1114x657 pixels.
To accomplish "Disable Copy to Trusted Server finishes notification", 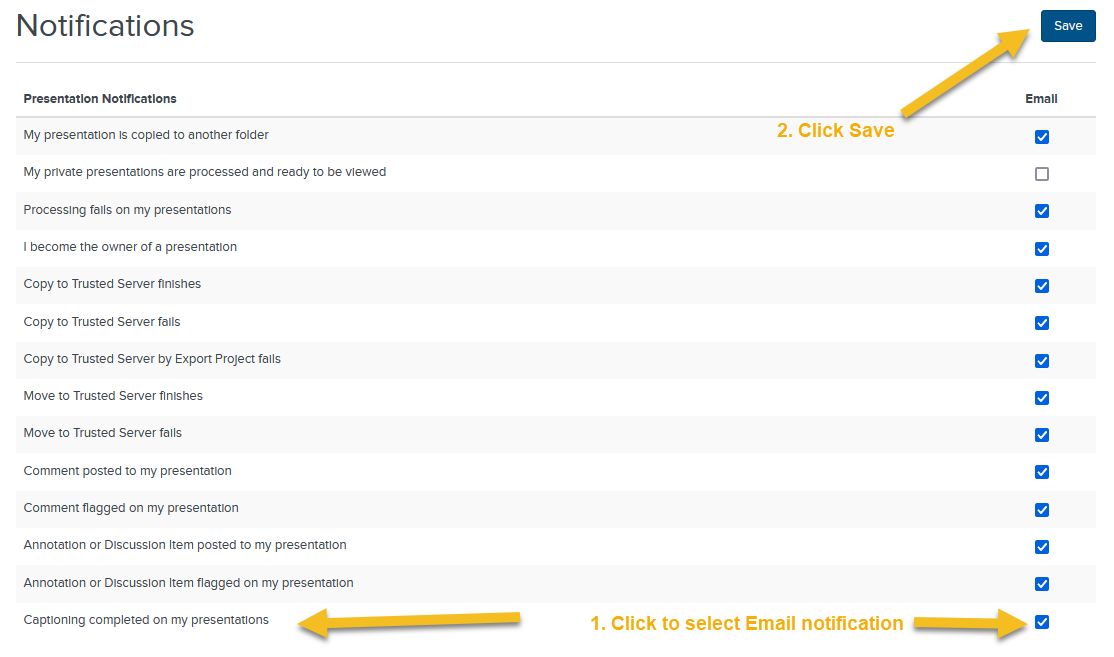I will [1042, 285].
